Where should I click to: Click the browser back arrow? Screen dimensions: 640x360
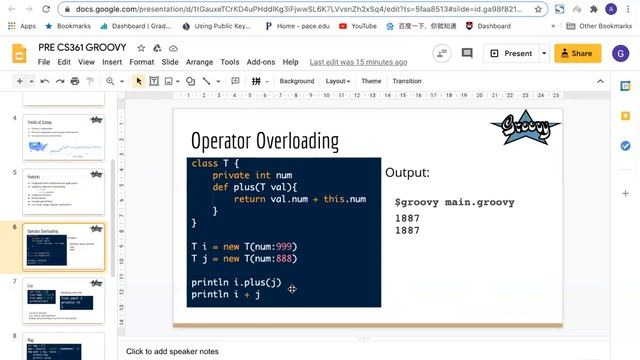[12, 9]
